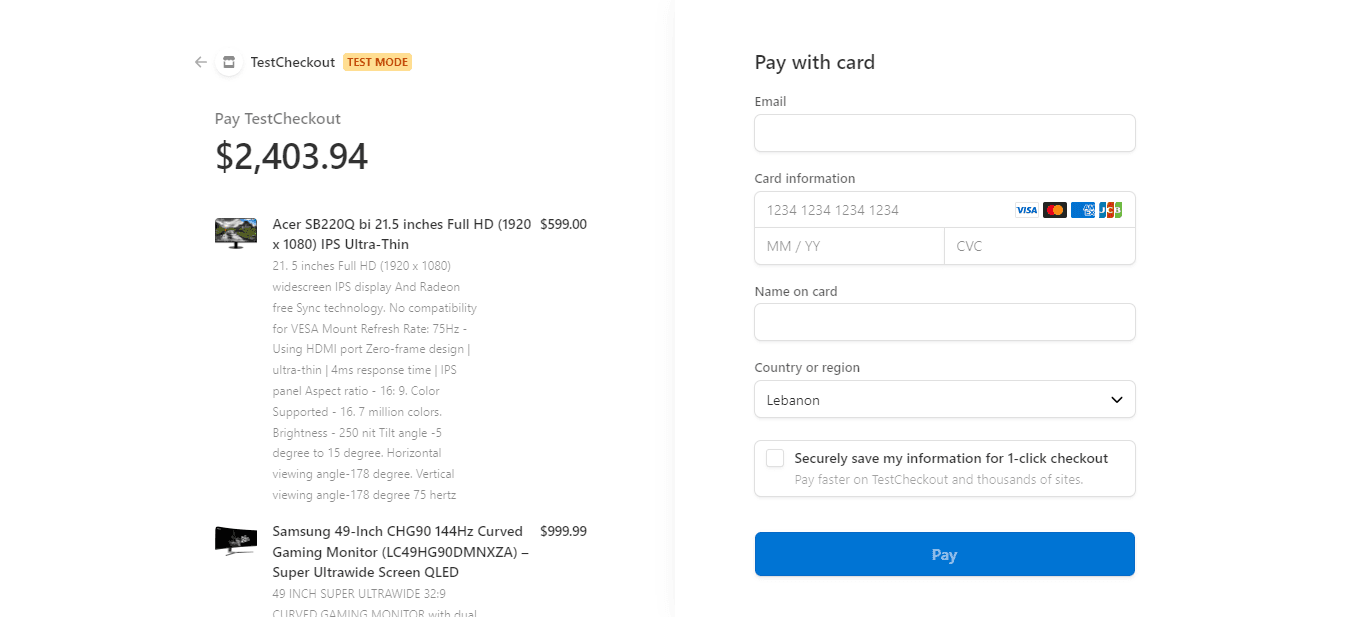Image resolution: width=1348 pixels, height=617 pixels.
Task: Click the Country or region label
Action: point(807,367)
